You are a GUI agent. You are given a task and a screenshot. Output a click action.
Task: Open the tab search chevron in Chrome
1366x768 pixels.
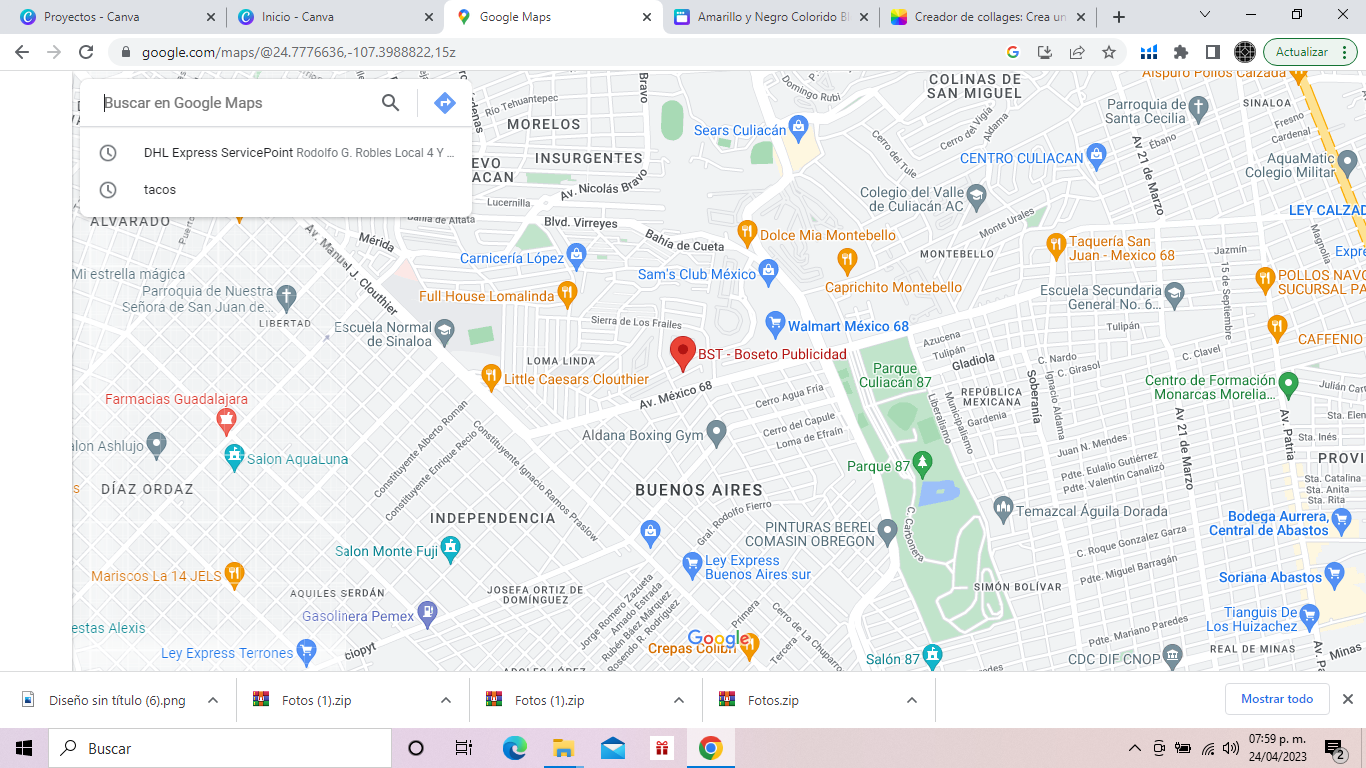pyautogui.click(x=1205, y=15)
